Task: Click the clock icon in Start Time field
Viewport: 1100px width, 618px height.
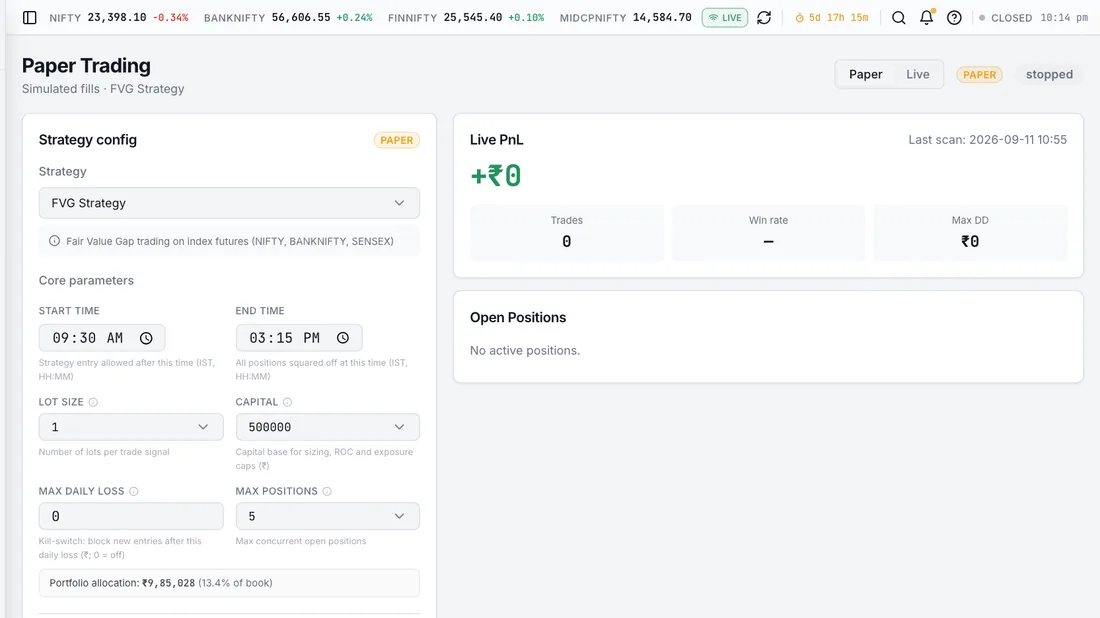Action: pos(146,338)
